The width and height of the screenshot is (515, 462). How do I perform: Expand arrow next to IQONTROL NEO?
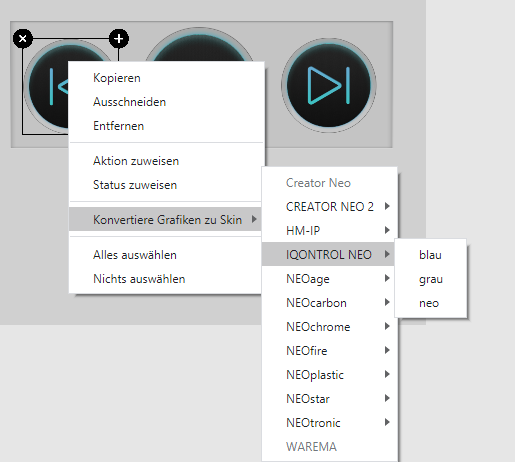(387, 254)
